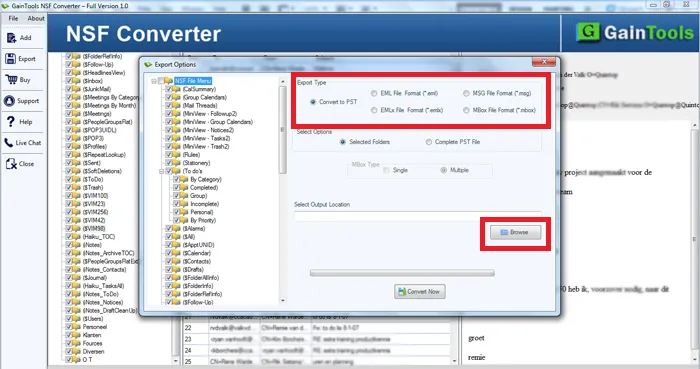Click the Add file icon in sidebar
Image resolution: width=700 pixels, height=369 pixels.
[x=11, y=38]
